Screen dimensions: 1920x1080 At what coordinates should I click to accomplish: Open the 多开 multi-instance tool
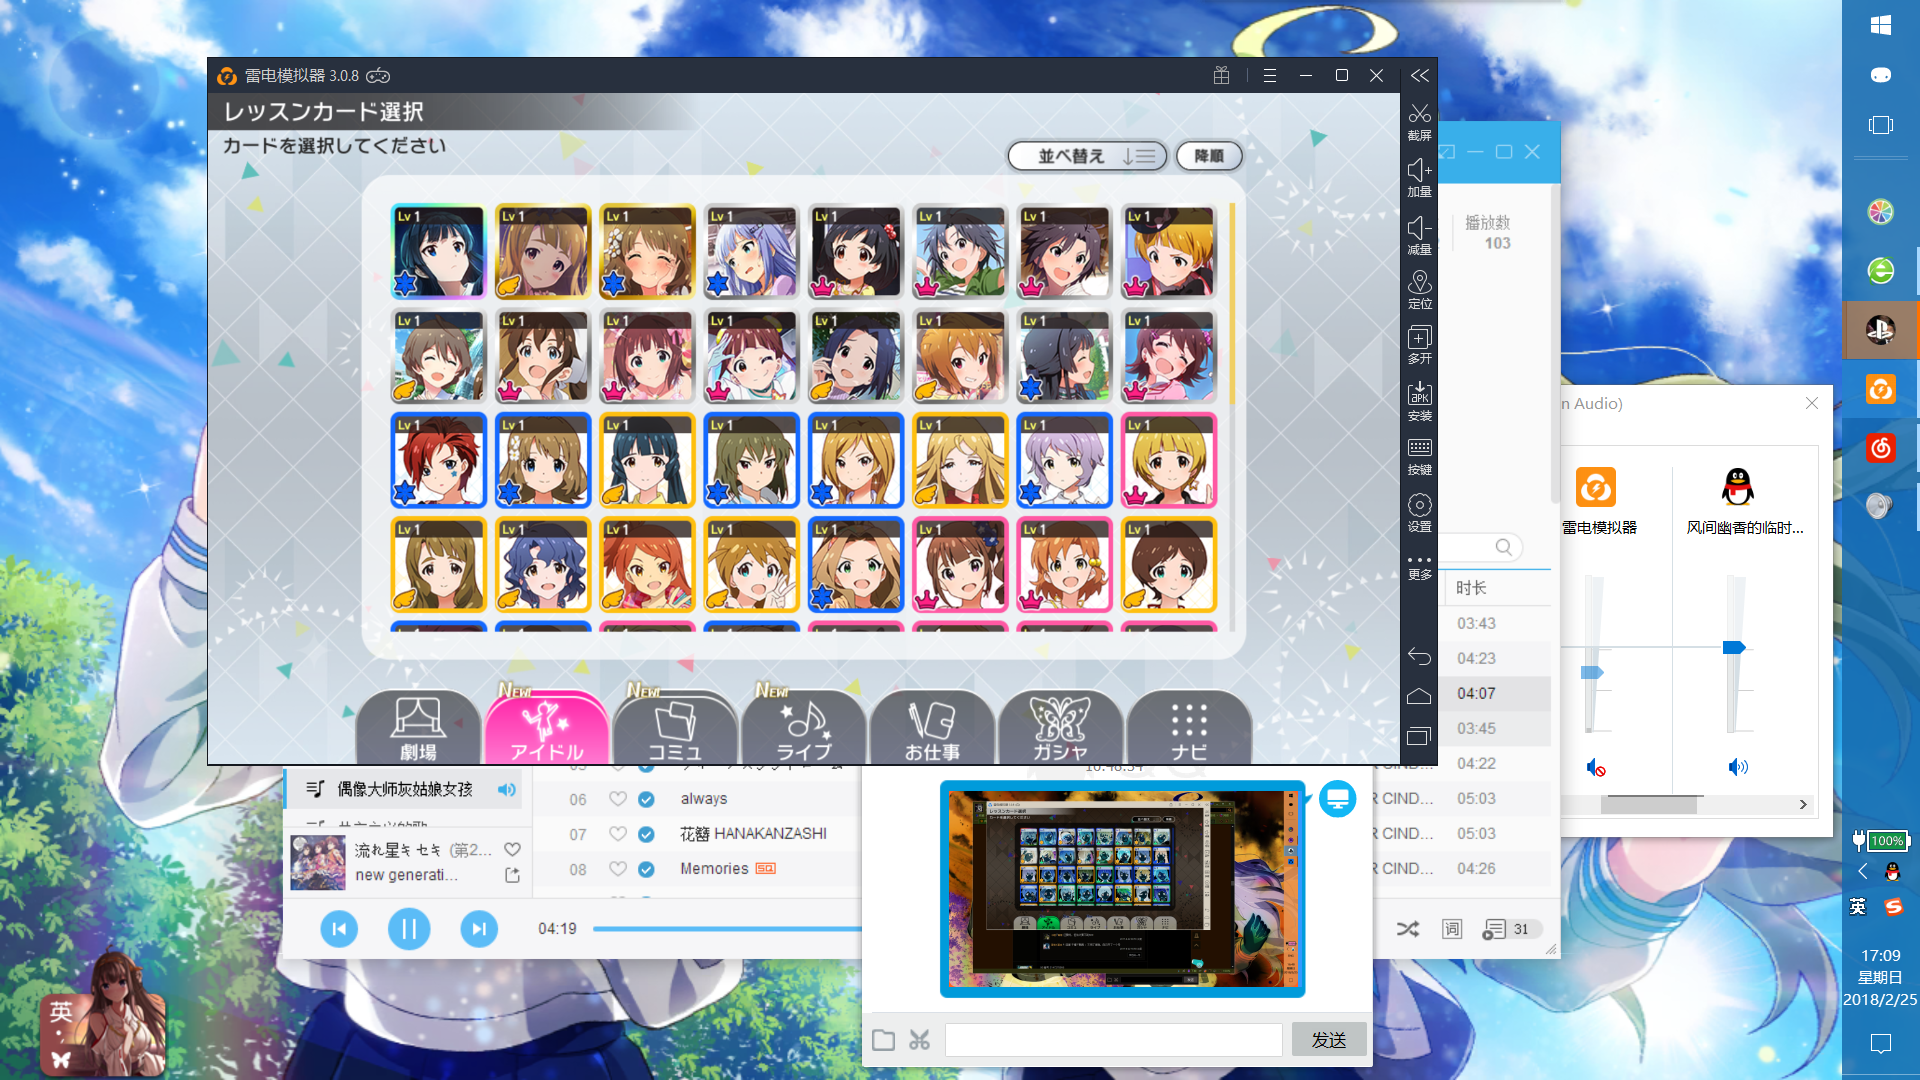tap(1419, 338)
